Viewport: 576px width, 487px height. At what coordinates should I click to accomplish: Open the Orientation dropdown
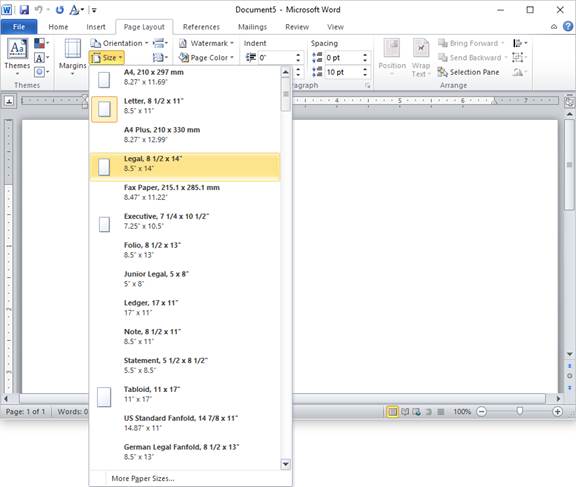click(x=119, y=43)
